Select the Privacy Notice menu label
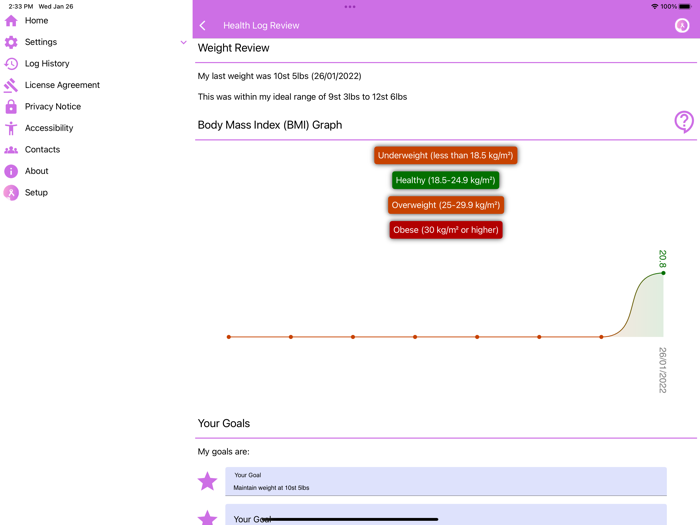700x525 pixels. (53, 106)
